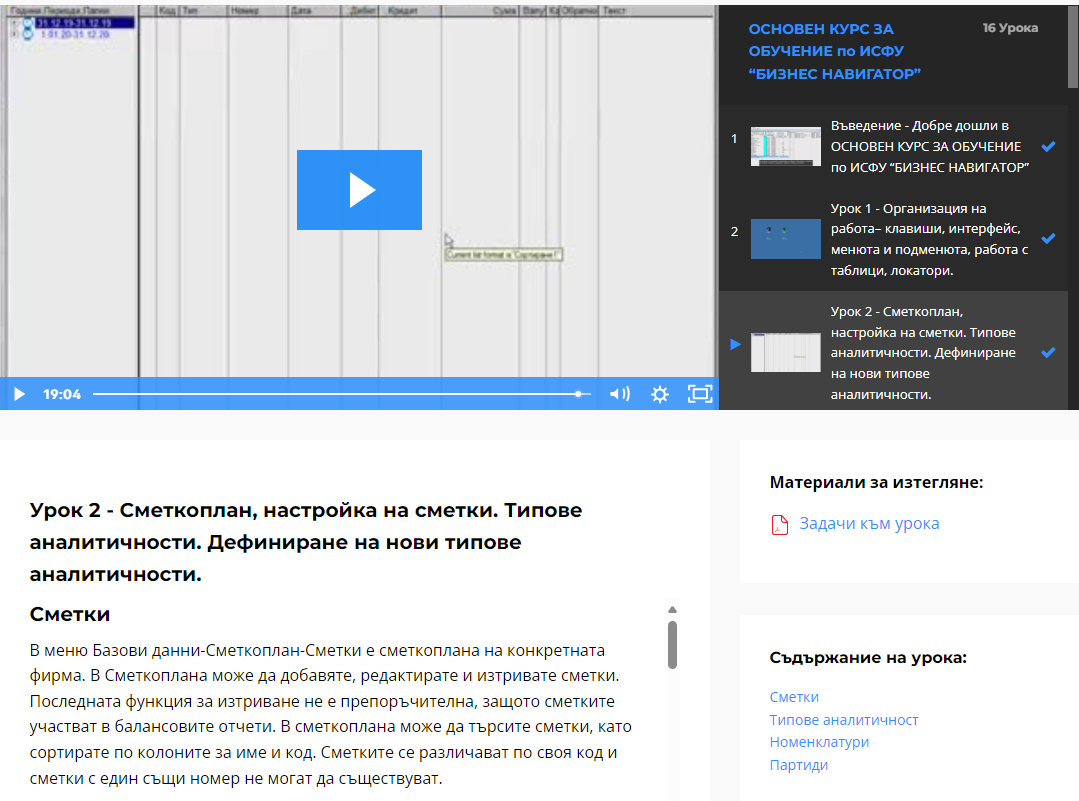
Task: Jump to 'Типове аналитичност' section
Action: pos(844,720)
